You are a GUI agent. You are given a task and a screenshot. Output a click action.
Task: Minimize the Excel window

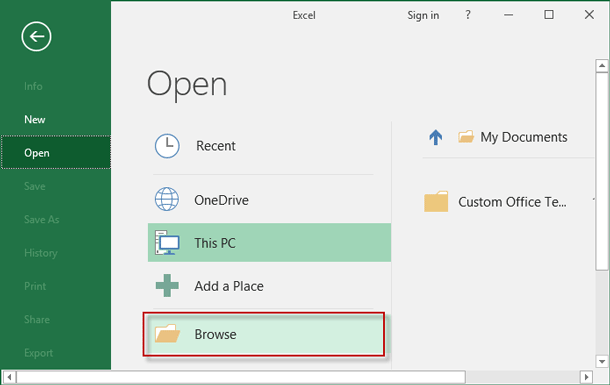tap(508, 15)
